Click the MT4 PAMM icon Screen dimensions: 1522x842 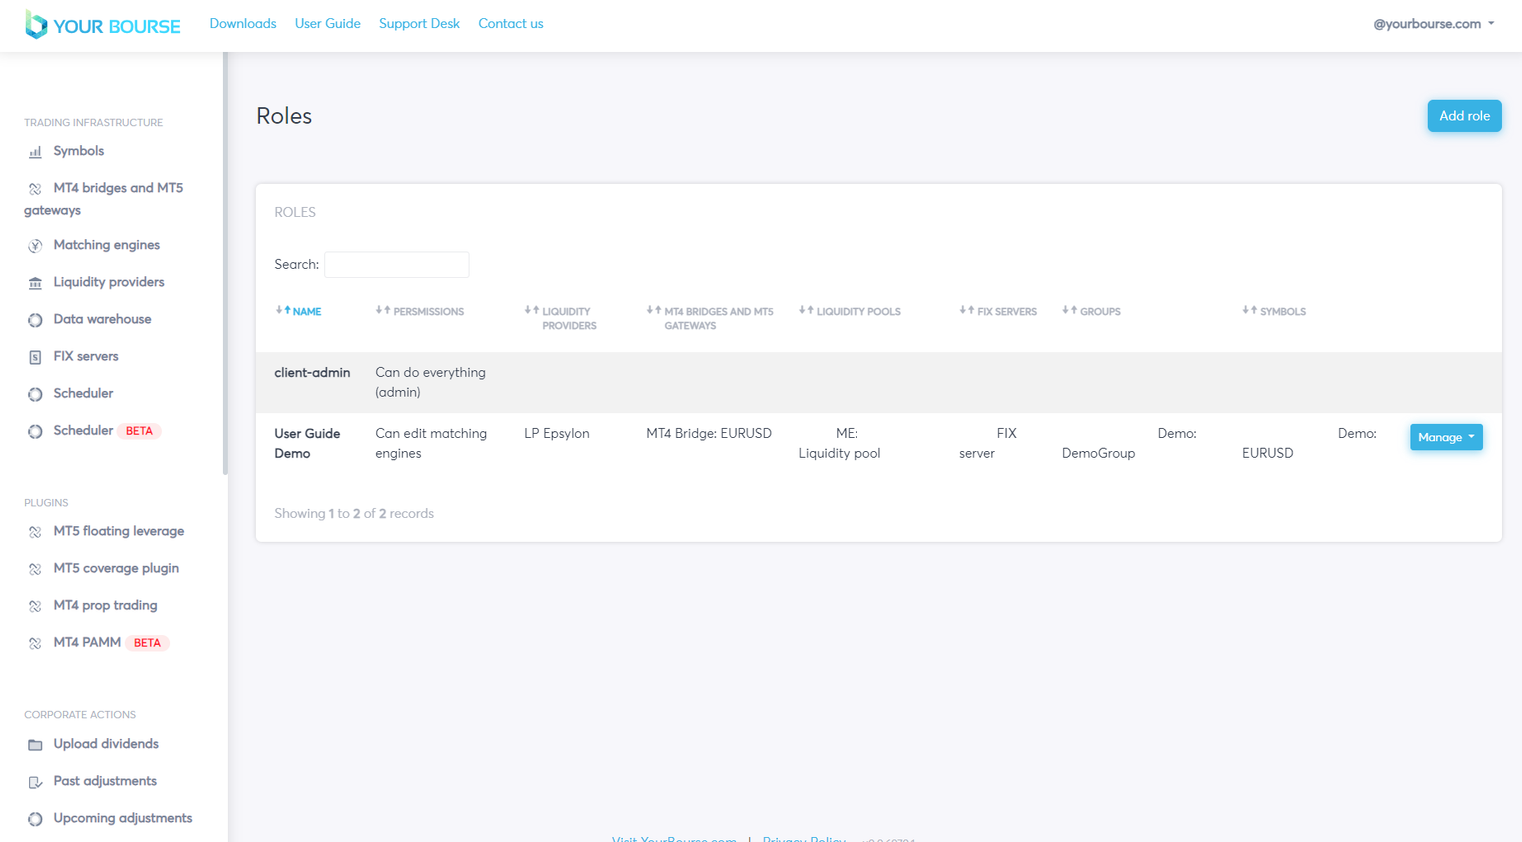(35, 643)
